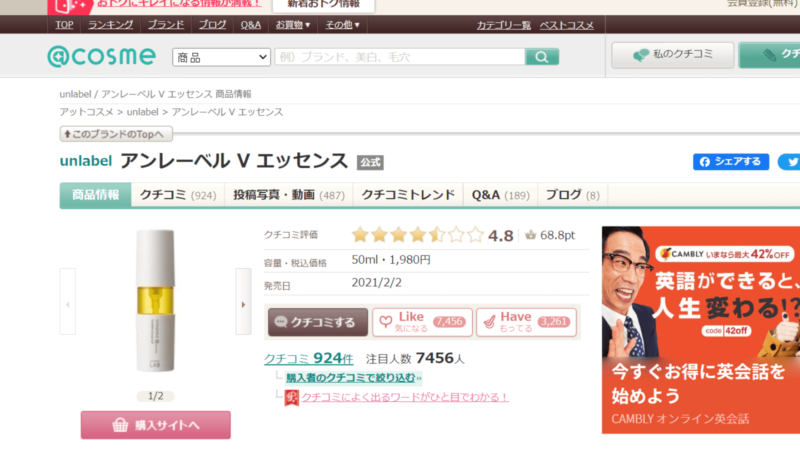Viewport: 800px width, 450px height.
Task: Click the crown icon beside 68.8pt
Action: tap(531, 235)
